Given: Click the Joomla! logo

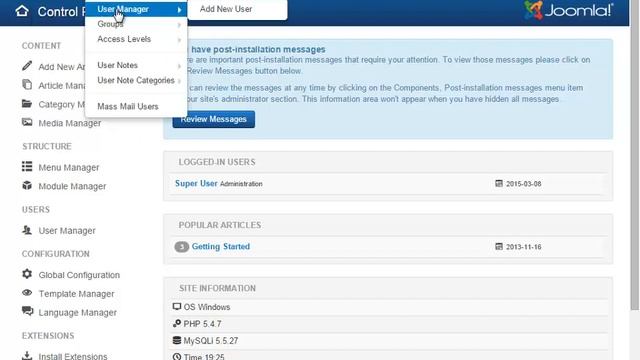Looking at the screenshot, I should click(x=569, y=10).
